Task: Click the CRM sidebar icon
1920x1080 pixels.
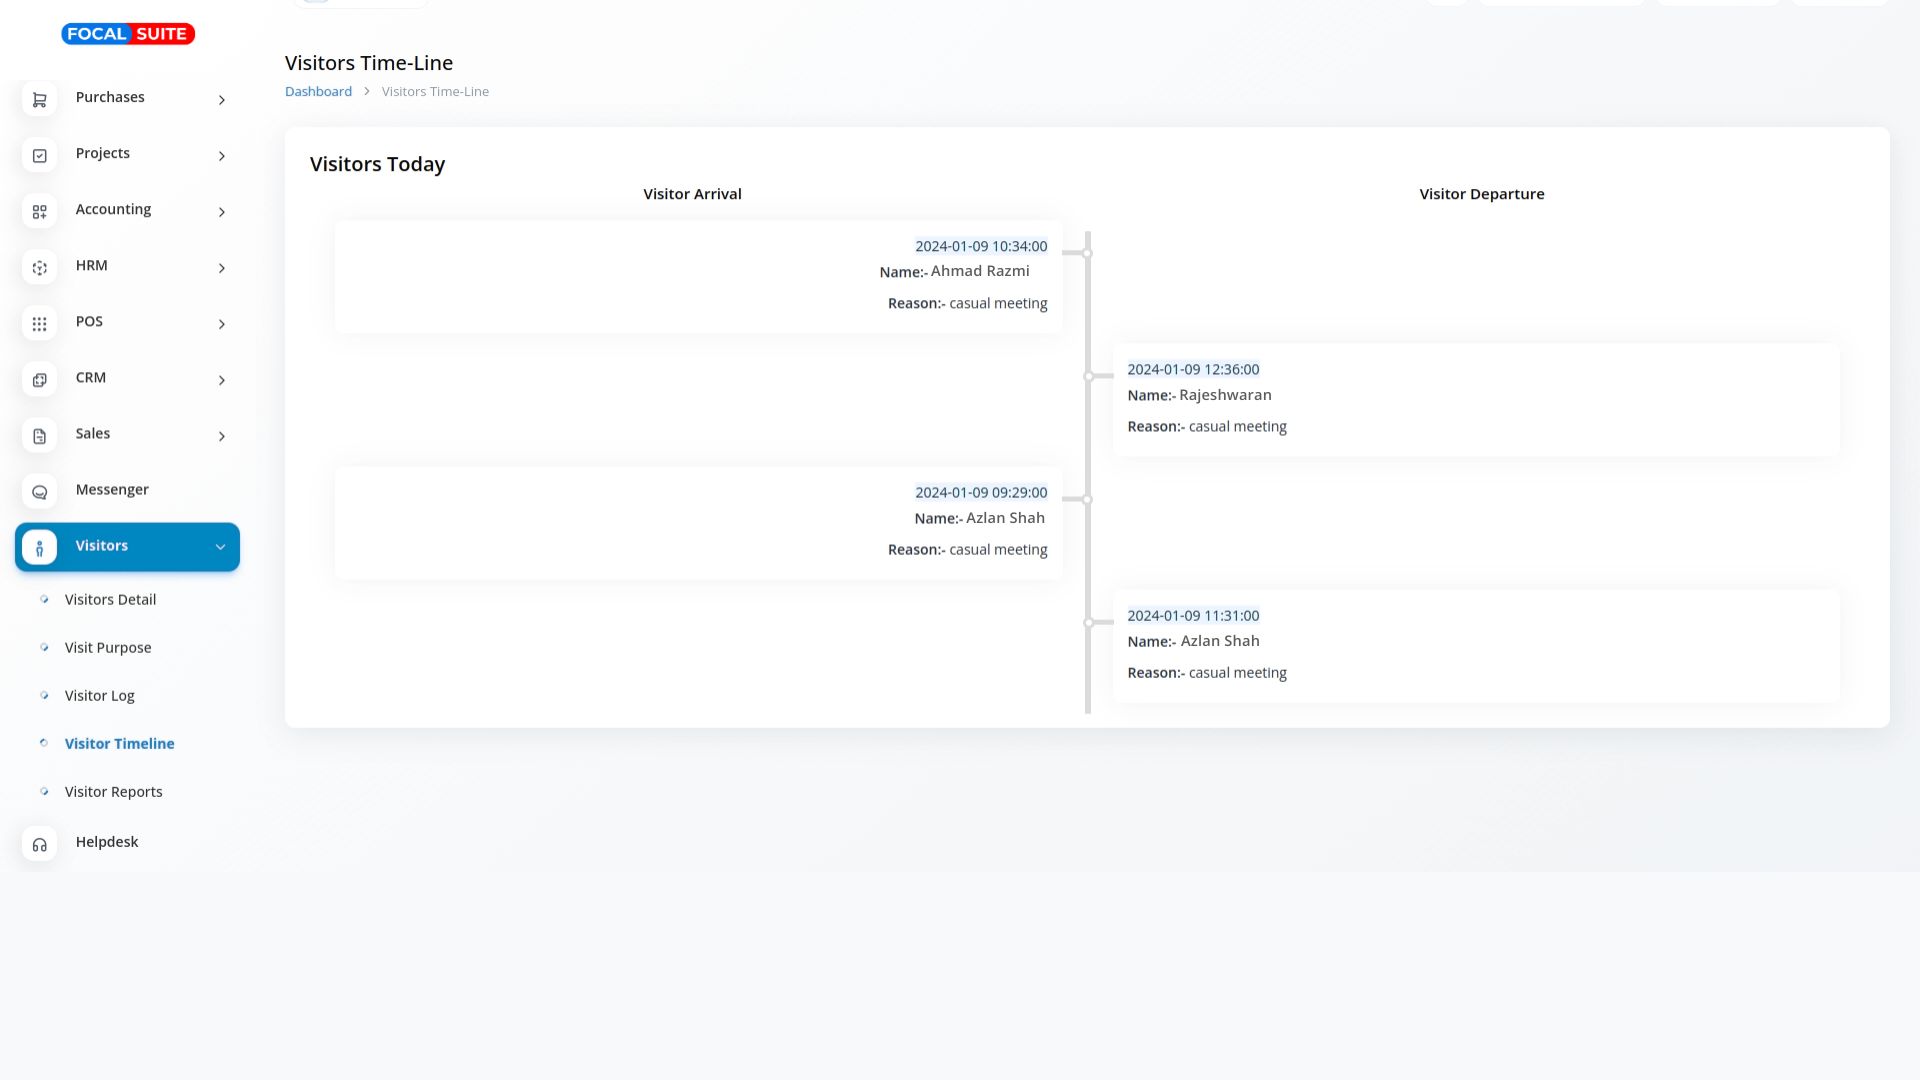Action: point(40,380)
